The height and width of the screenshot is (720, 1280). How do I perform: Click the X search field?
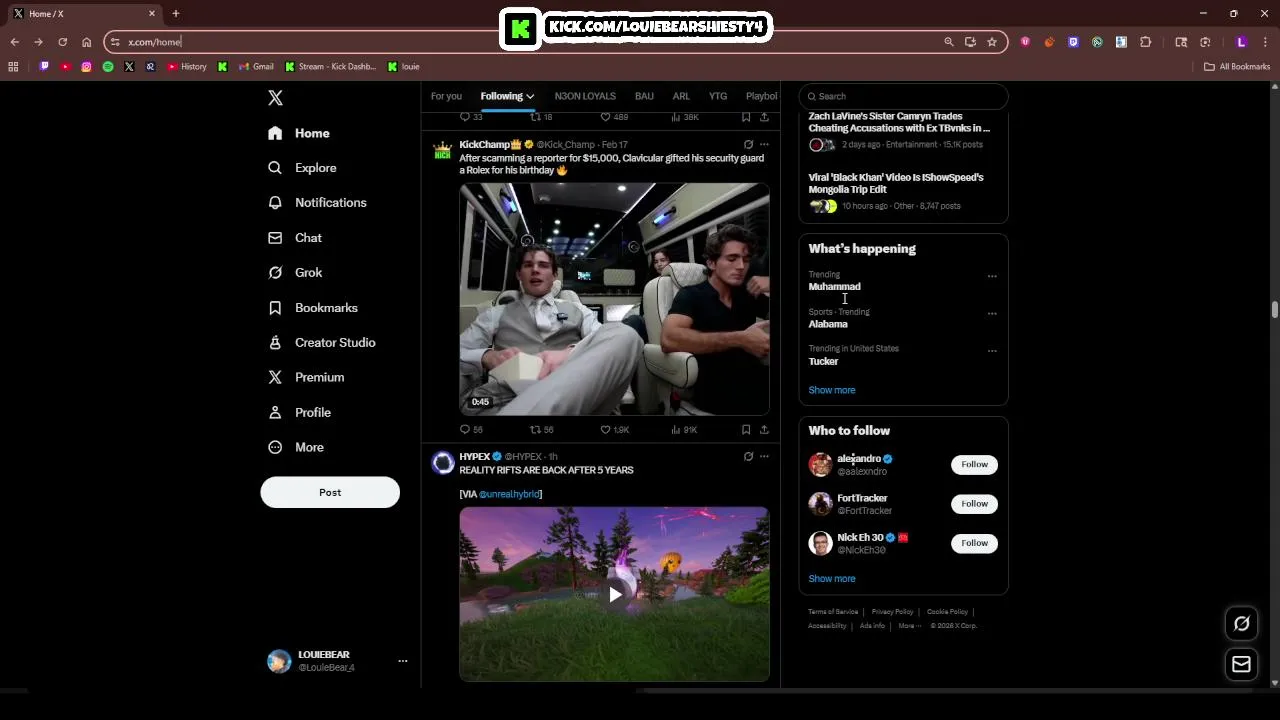tap(903, 96)
